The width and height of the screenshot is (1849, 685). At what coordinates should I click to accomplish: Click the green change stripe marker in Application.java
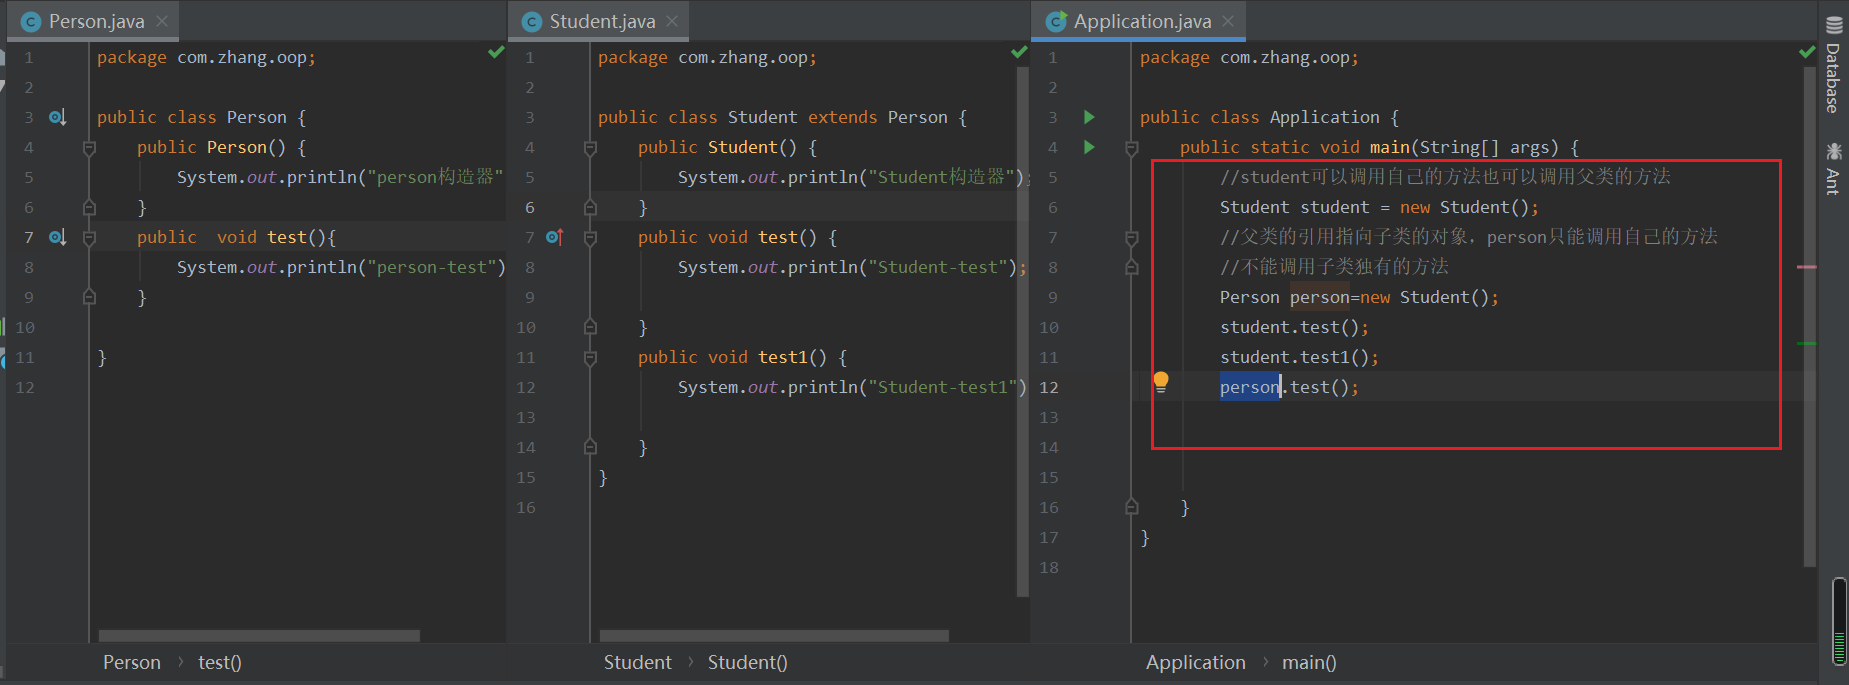tap(1807, 343)
